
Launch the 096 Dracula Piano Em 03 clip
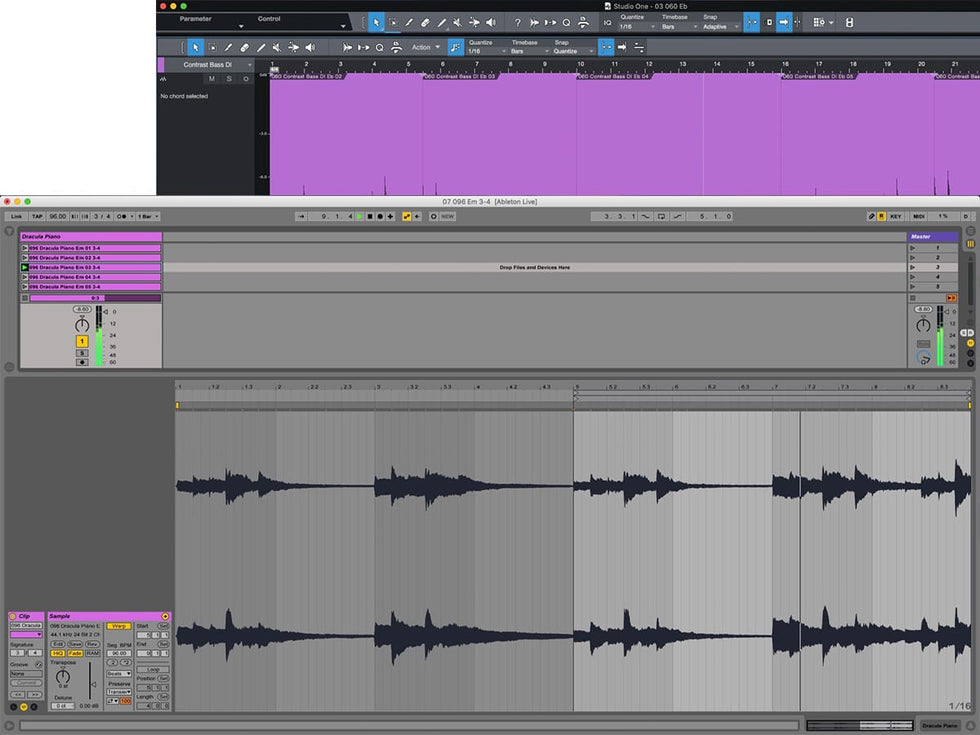pos(25,267)
